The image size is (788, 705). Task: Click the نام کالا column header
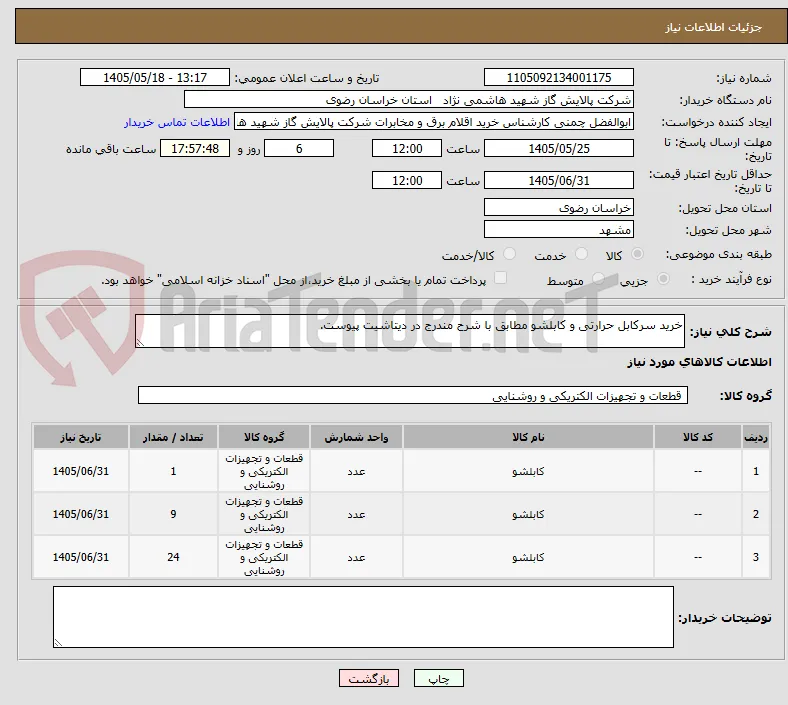pos(528,437)
